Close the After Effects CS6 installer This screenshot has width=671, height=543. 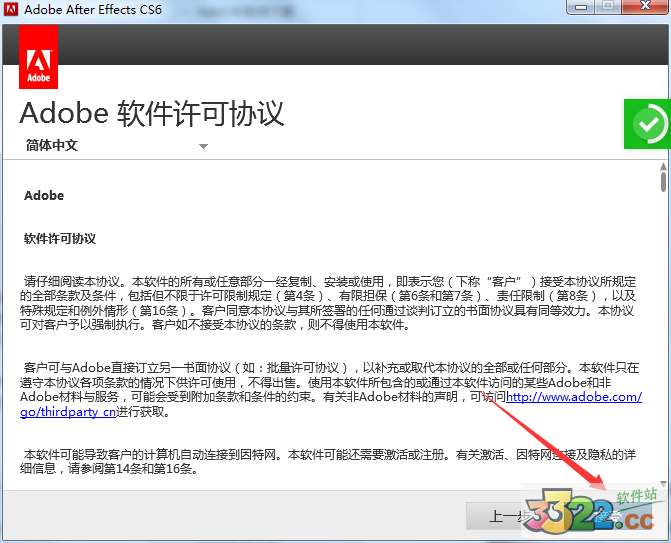pyautogui.click(x=645, y=6)
